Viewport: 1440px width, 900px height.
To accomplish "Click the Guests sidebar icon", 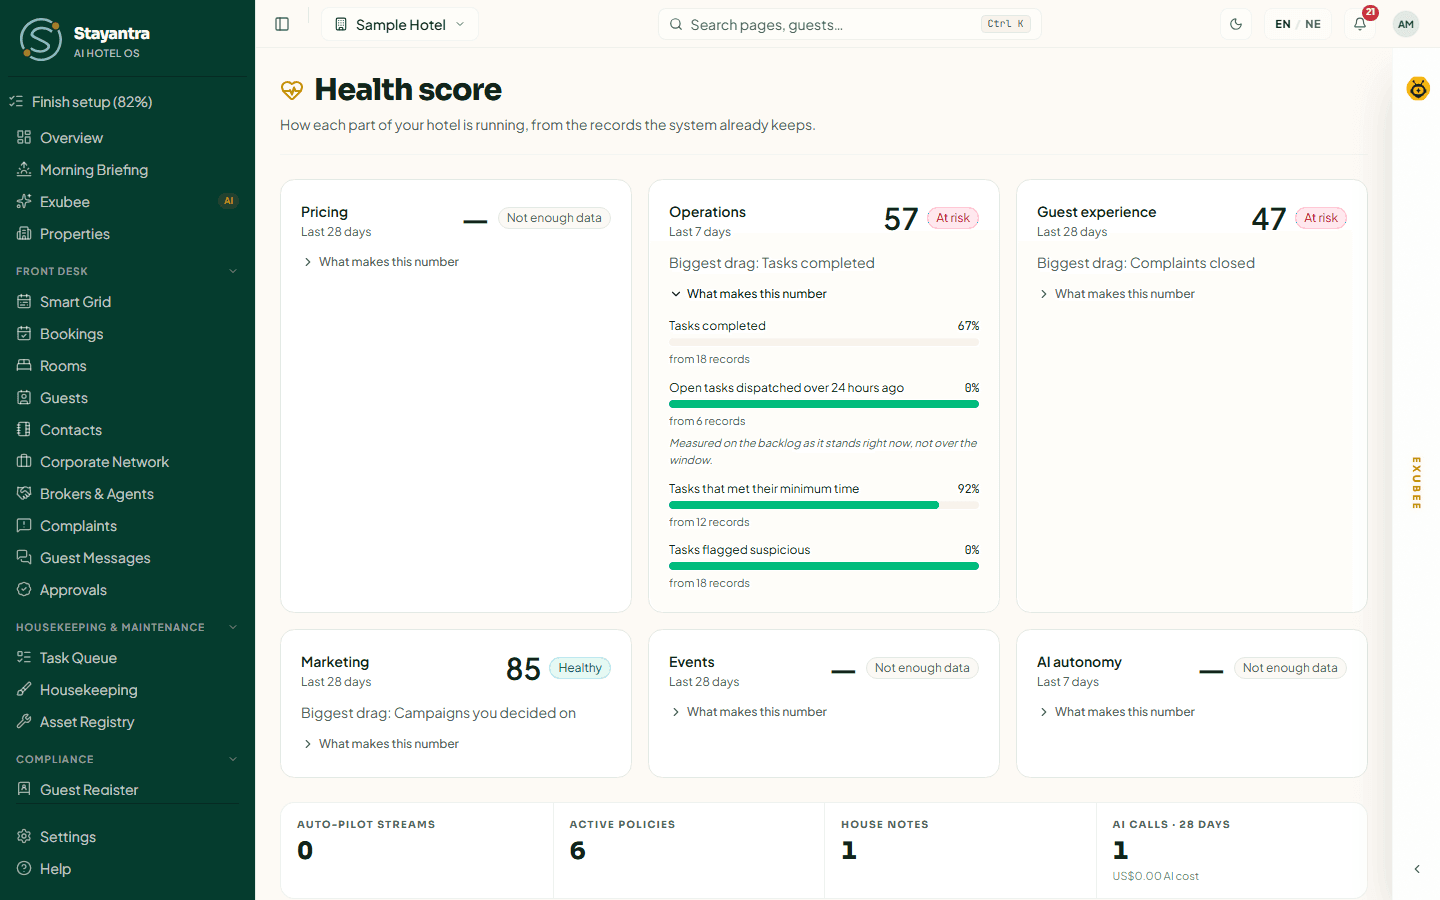I will (x=24, y=398).
